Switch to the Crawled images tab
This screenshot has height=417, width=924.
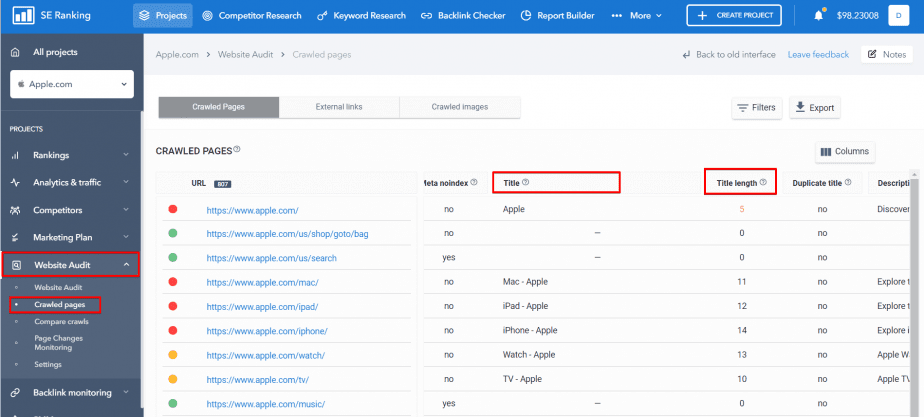[x=460, y=107]
